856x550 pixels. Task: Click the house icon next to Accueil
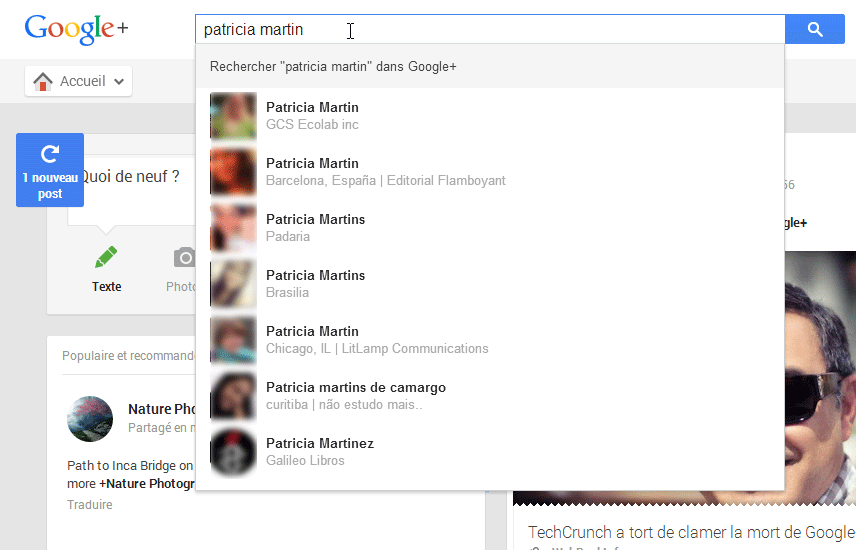43,81
